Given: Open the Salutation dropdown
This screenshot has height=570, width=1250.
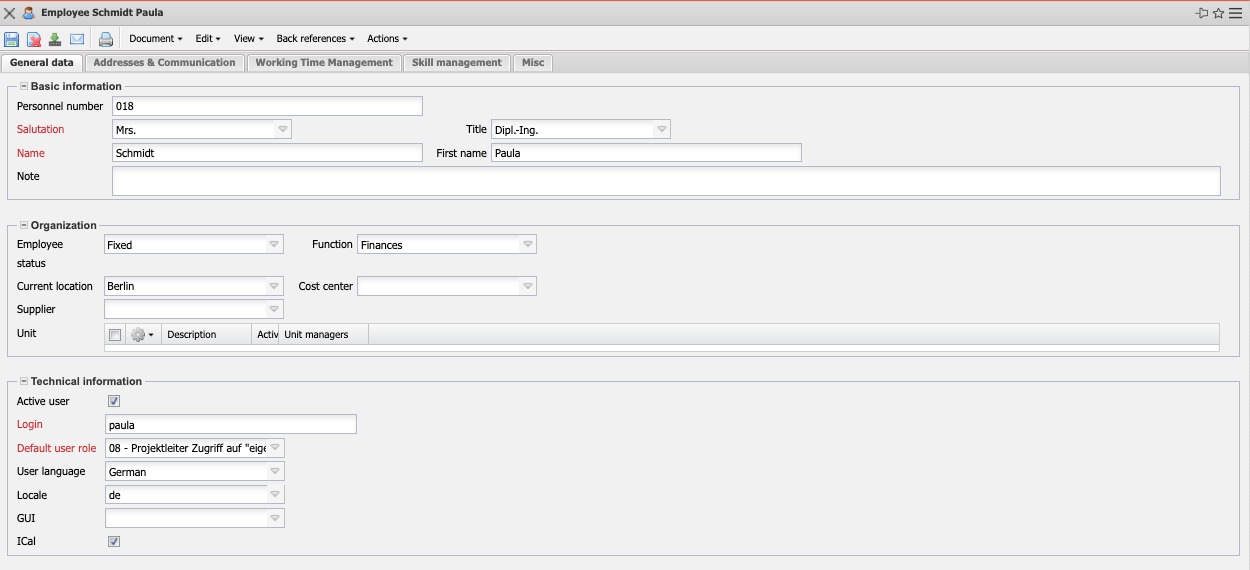Looking at the screenshot, I should click(283, 130).
